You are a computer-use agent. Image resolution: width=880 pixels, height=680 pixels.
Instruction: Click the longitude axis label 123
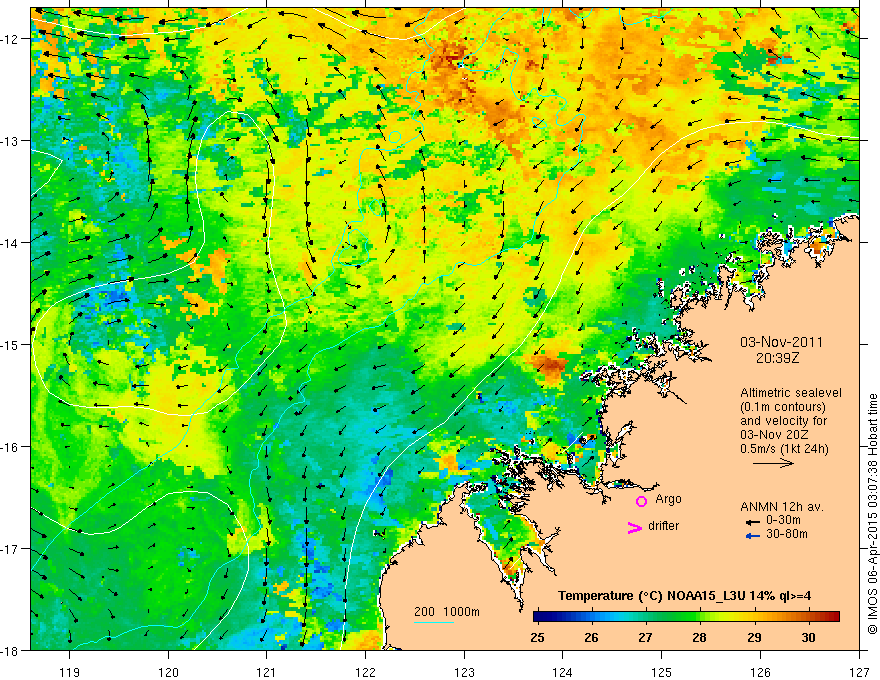(x=464, y=672)
